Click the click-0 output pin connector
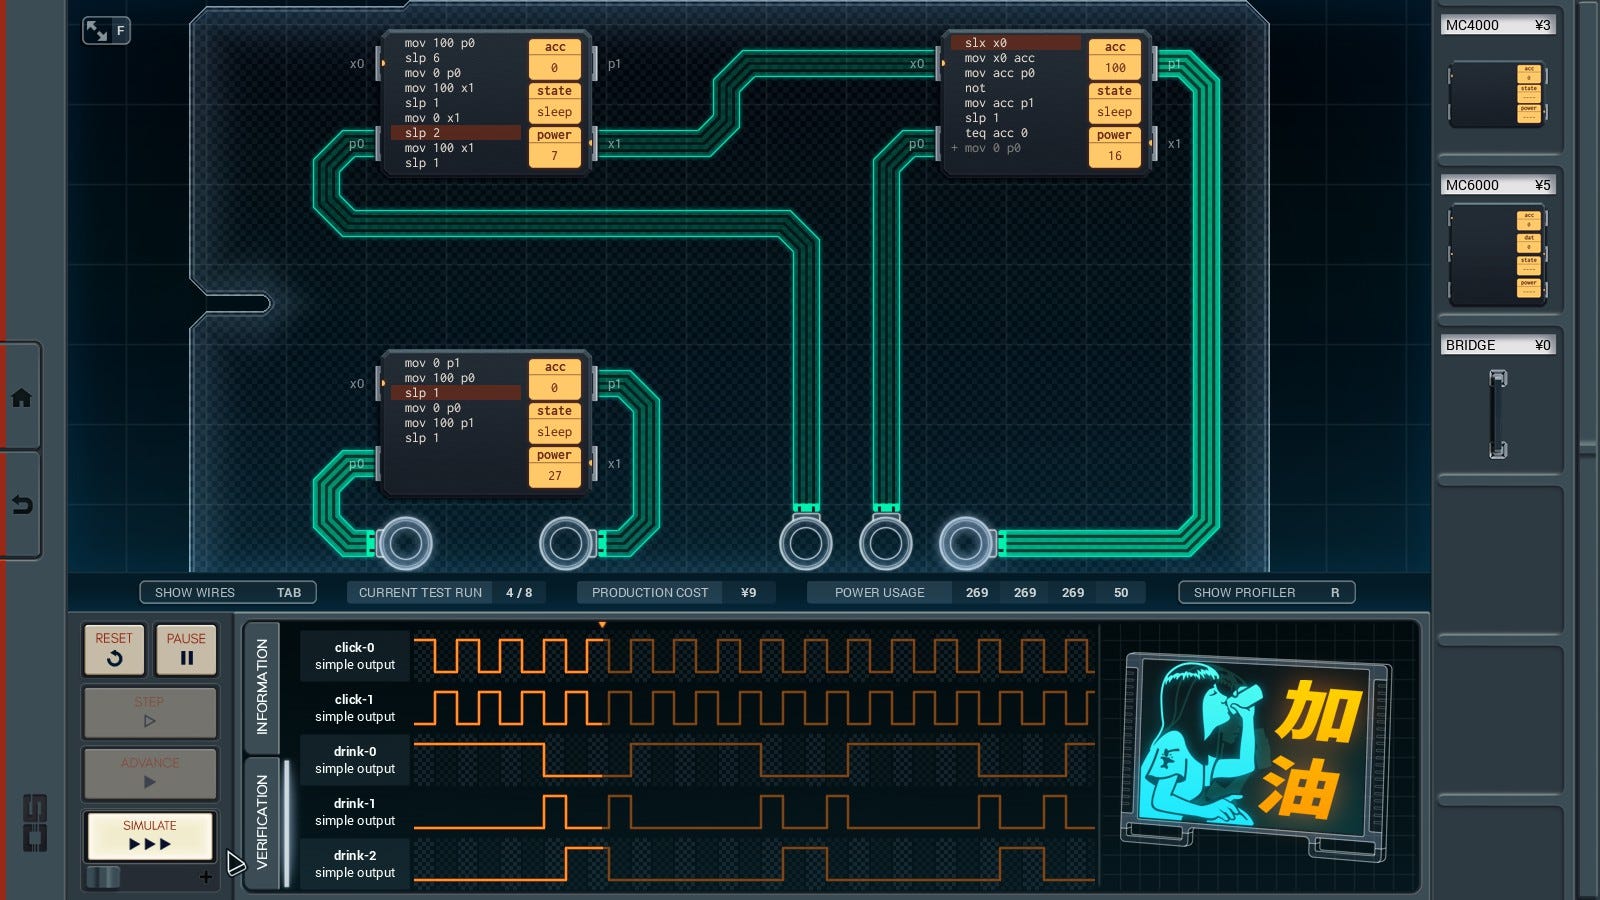The image size is (1600, 900). [x=405, y=543]
